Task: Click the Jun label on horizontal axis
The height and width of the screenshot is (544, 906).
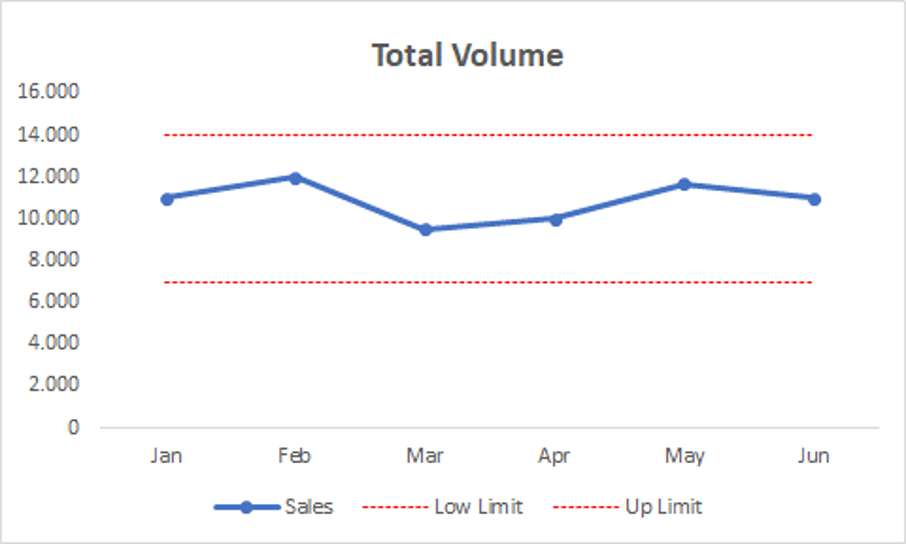Action: click(x=814, y=456)
